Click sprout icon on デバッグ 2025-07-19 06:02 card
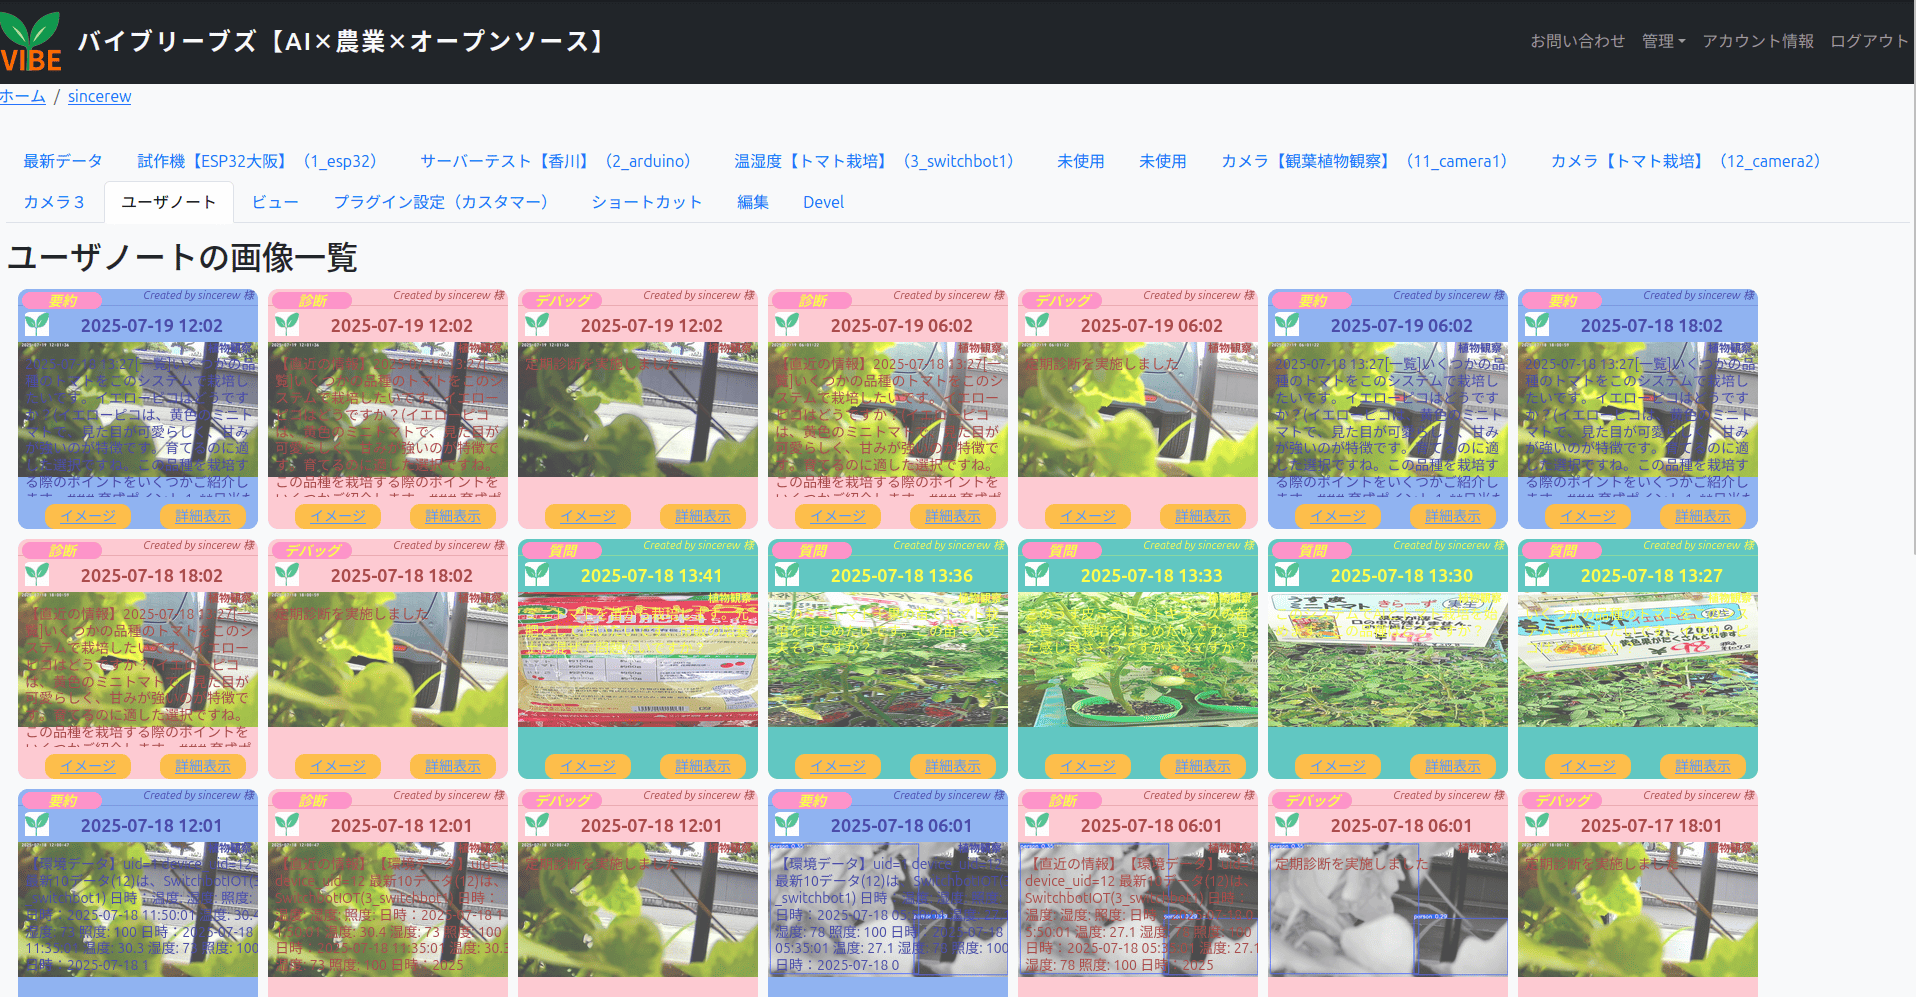 click(1037, 324)
